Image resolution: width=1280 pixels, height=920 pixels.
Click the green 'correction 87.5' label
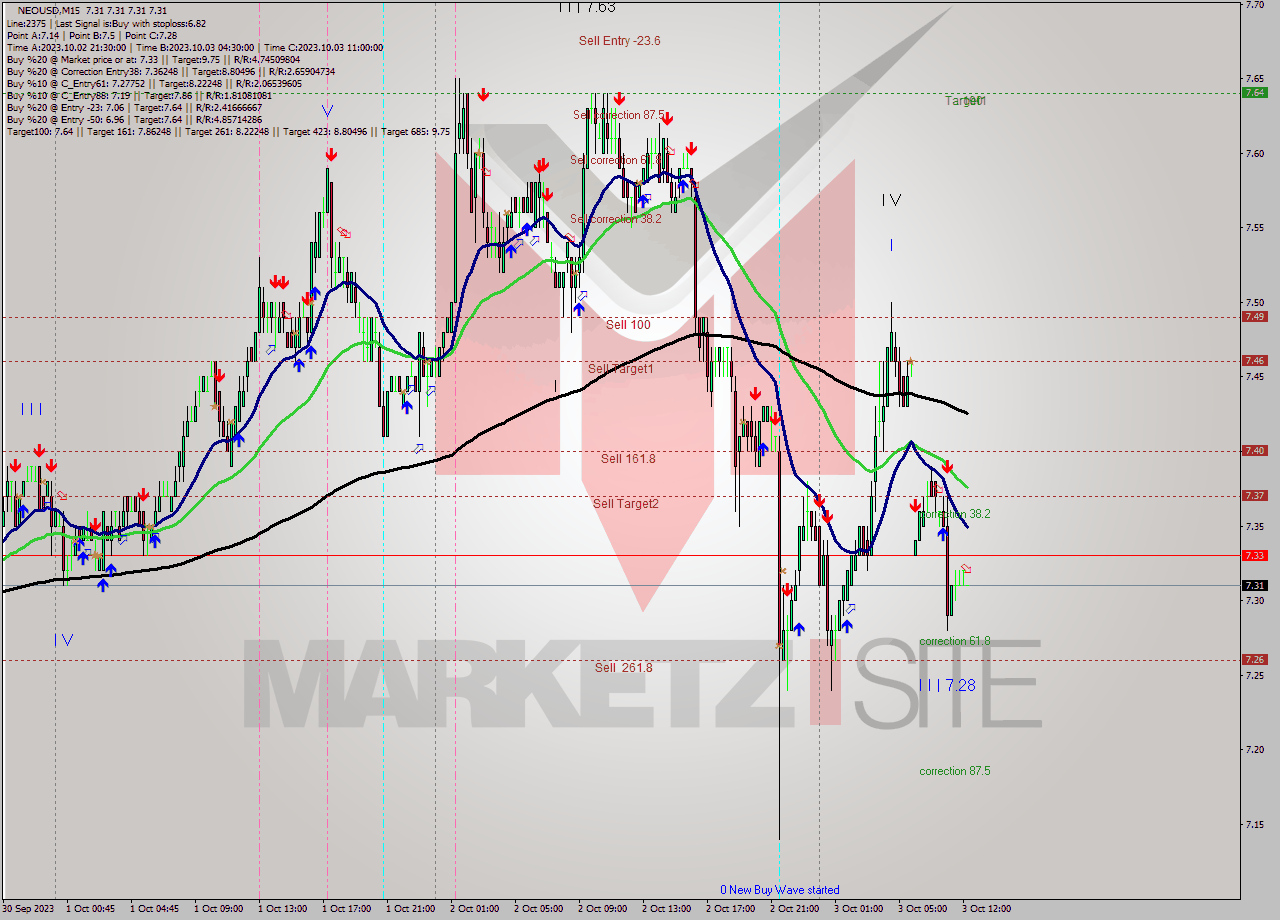[x=955, y=771]
